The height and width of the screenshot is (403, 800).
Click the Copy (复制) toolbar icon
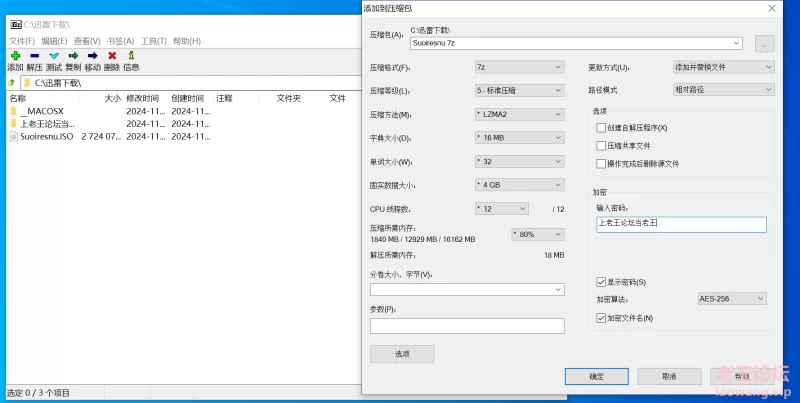click(x=73, y=56)
